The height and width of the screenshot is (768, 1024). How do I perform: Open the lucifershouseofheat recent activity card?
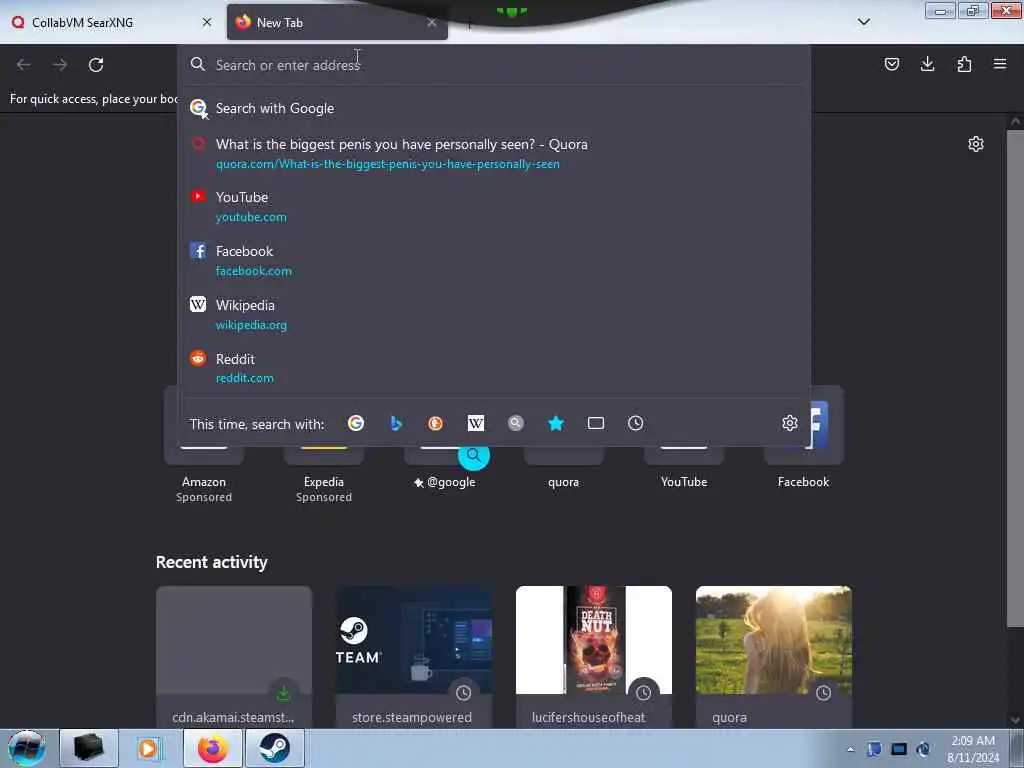594,656
